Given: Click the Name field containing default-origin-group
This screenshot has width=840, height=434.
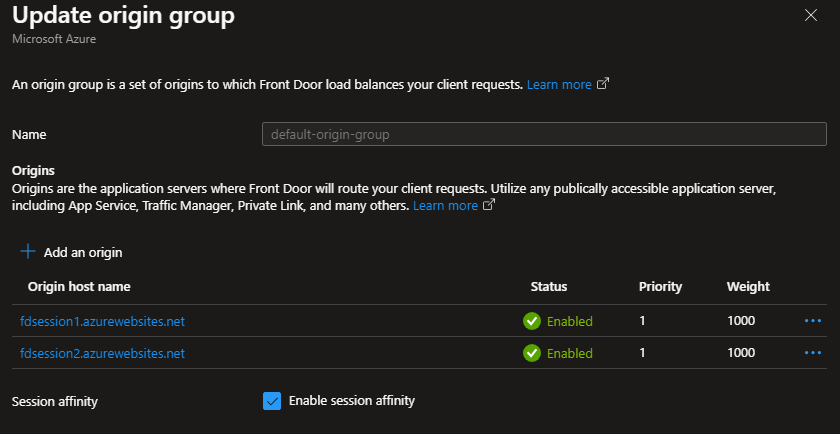Looking at the screenshot, I should (544, 134).
